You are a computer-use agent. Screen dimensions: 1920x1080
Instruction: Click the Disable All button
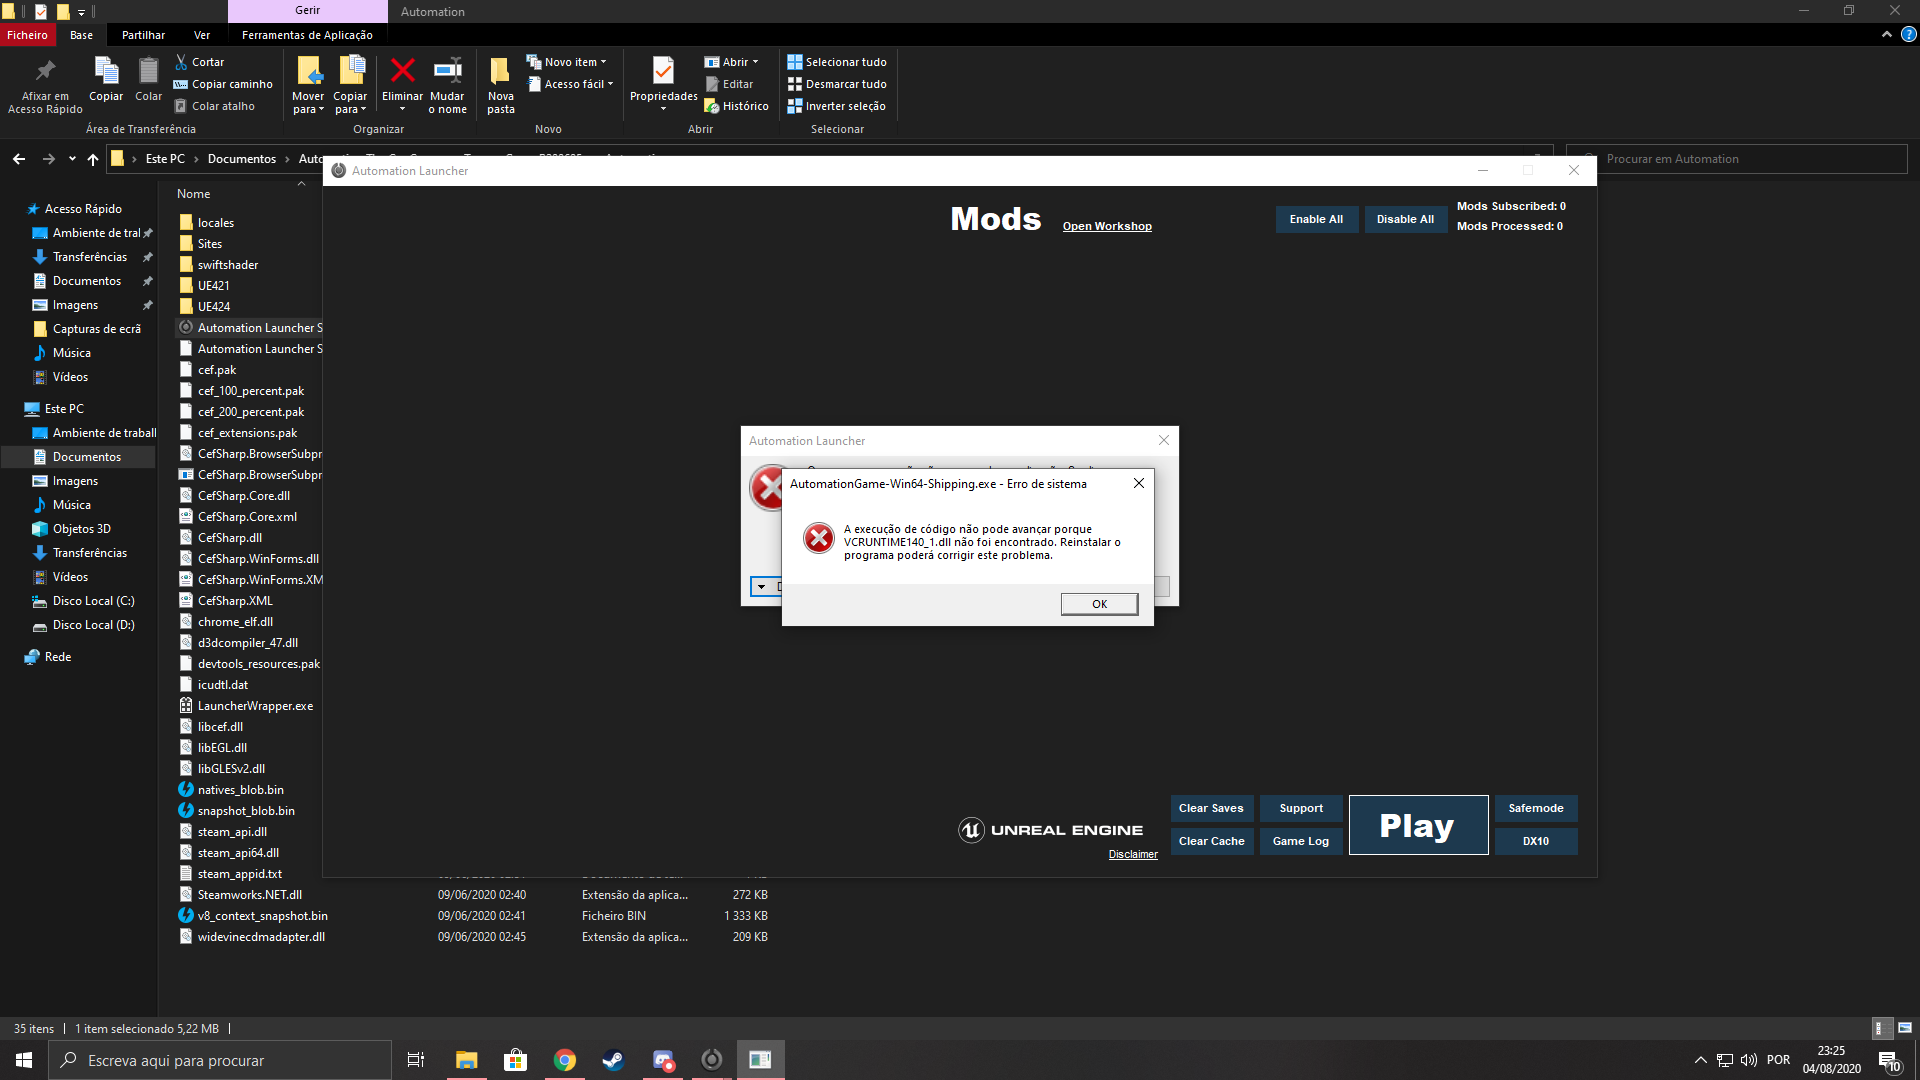pyautogui.click(x=1405, y=219)
